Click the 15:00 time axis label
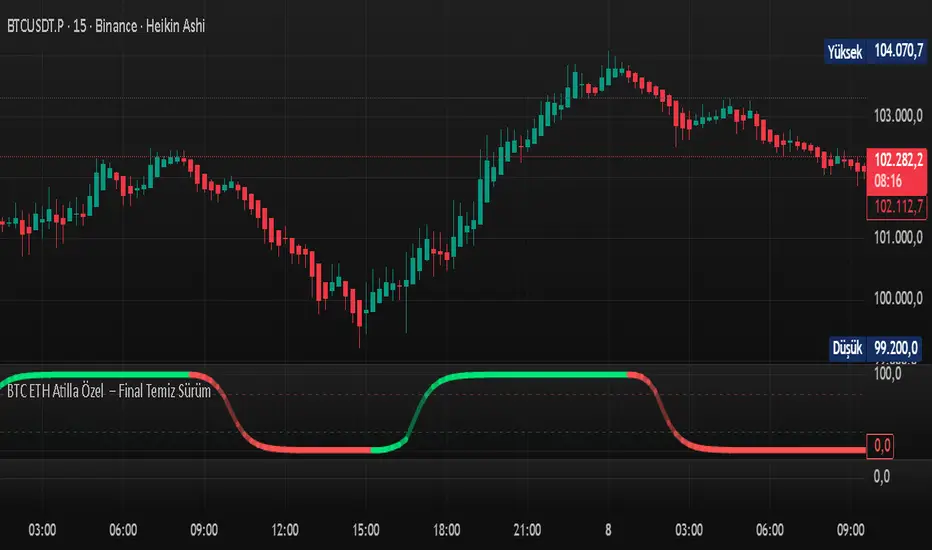The image size is (932, 550). [366, 530]
